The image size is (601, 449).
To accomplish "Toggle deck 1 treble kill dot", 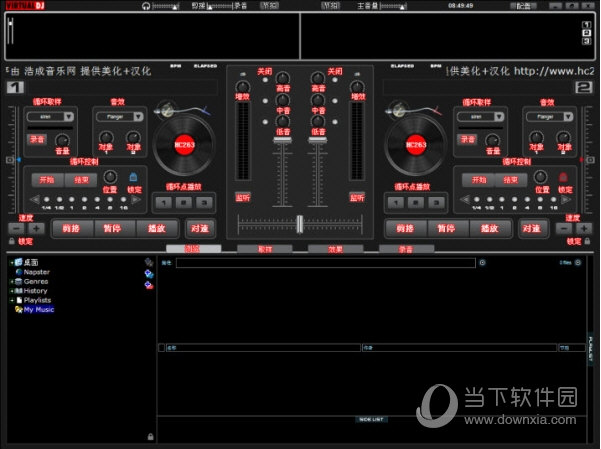I will click(265, 80).
